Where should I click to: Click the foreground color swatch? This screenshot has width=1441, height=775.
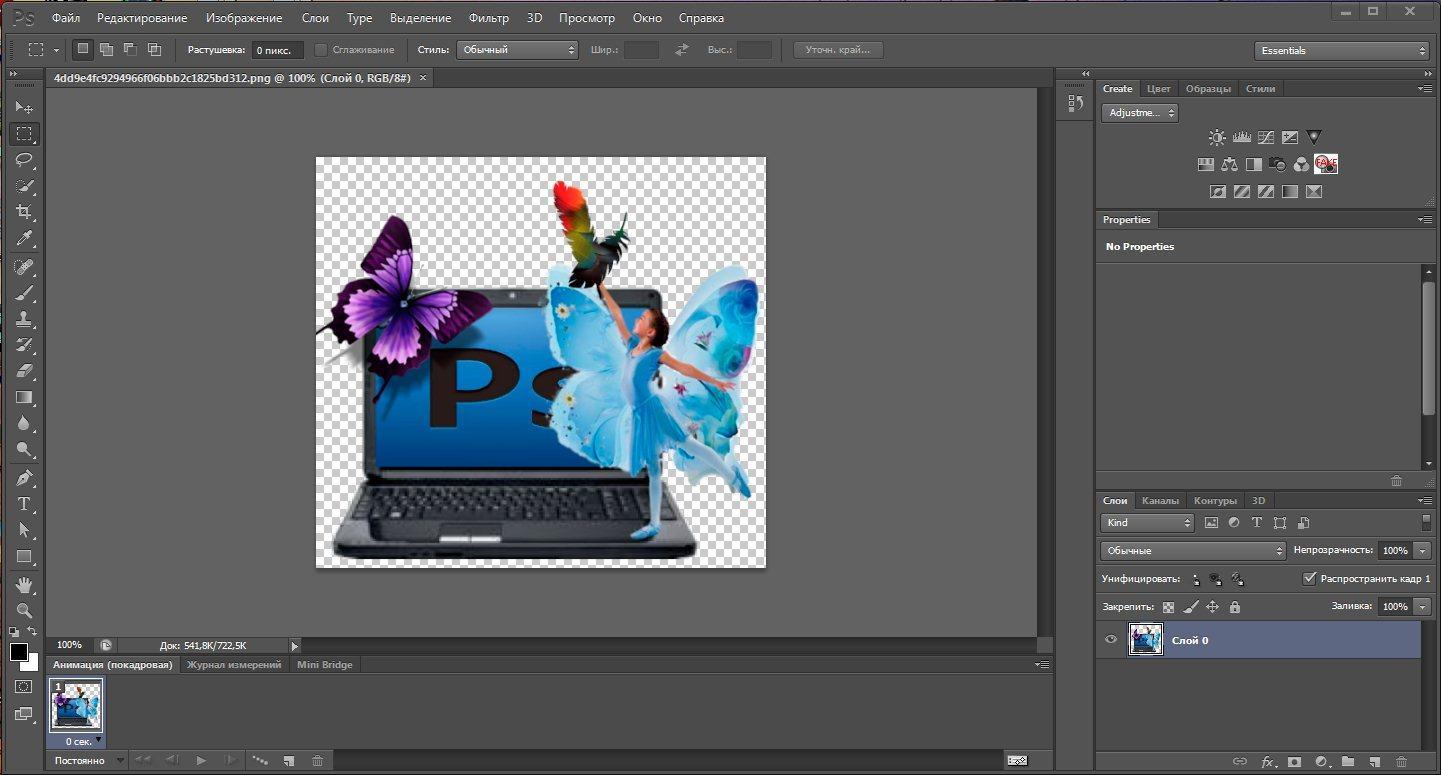click(19, 652)
